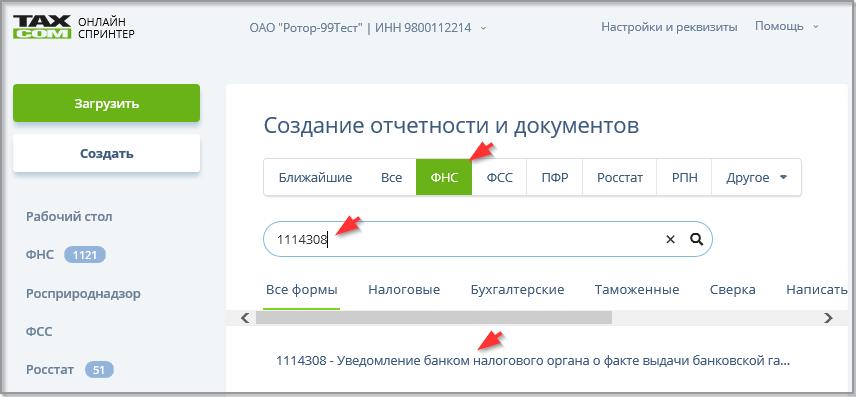Screen dimensions: 856x397
Task: Open the Бухгалтерские forms tab
Action: pos(517,290)
